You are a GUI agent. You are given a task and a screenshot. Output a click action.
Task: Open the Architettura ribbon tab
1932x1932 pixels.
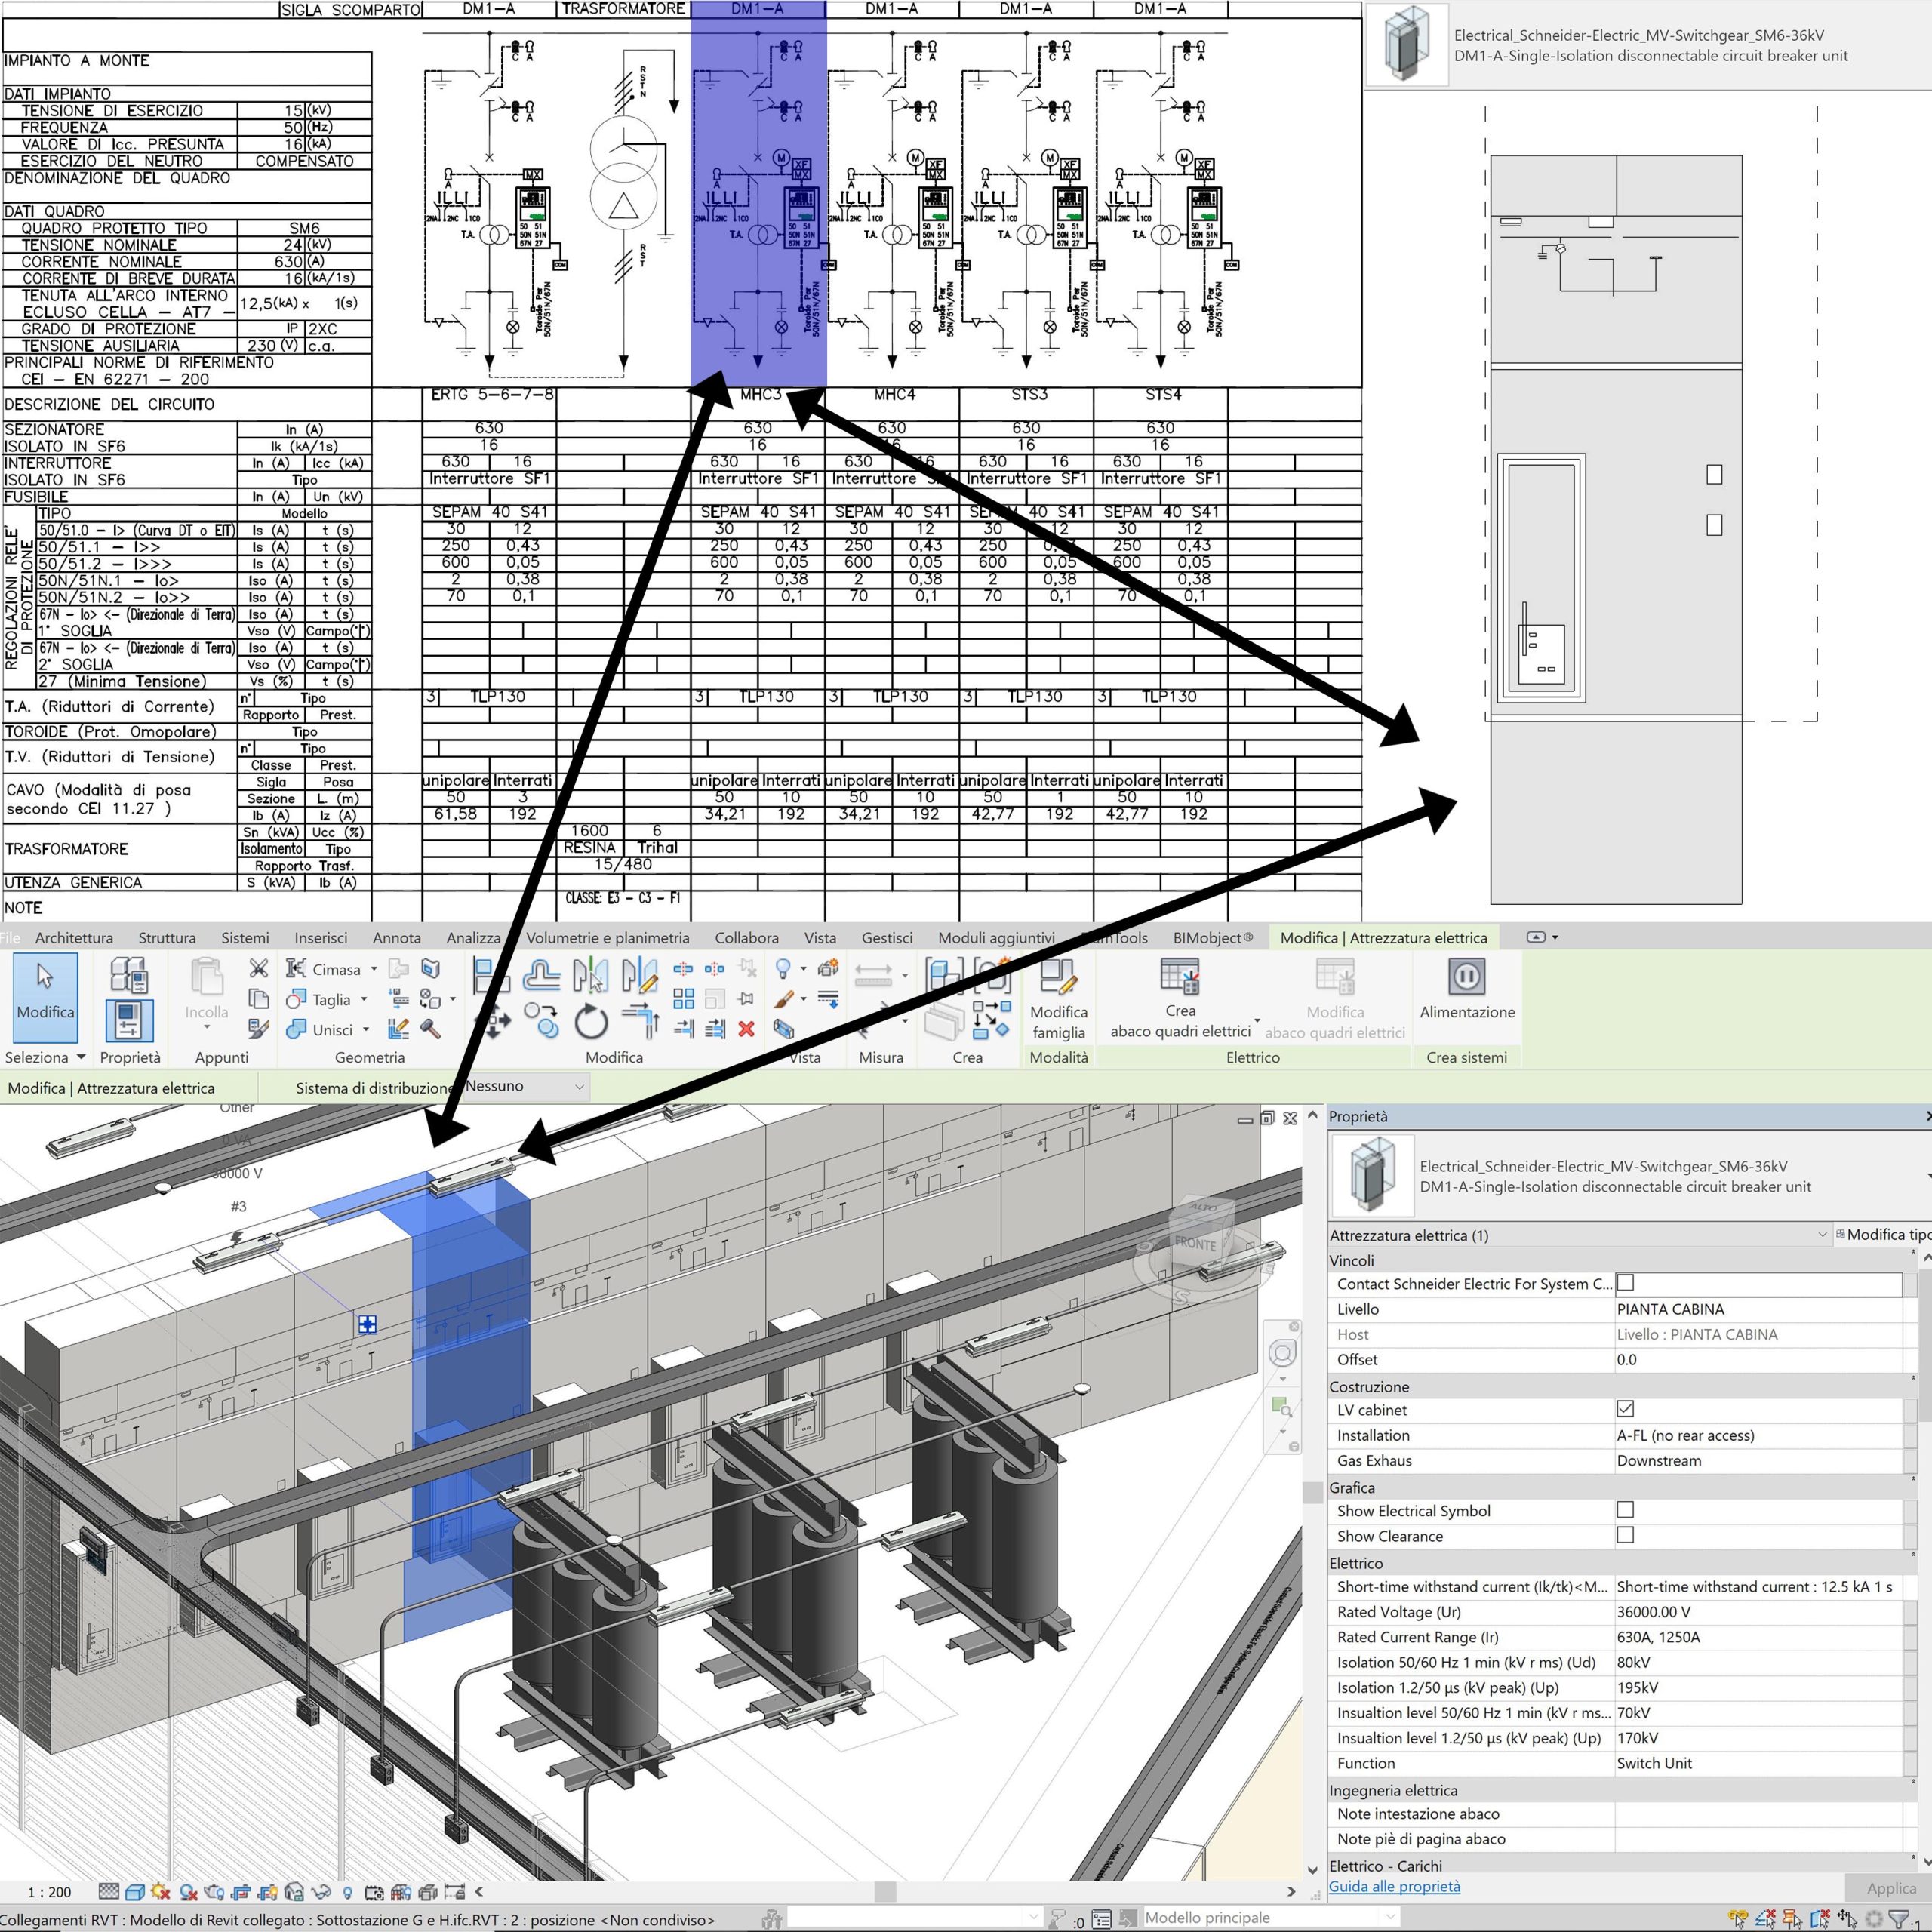click(x=74, y=938)
